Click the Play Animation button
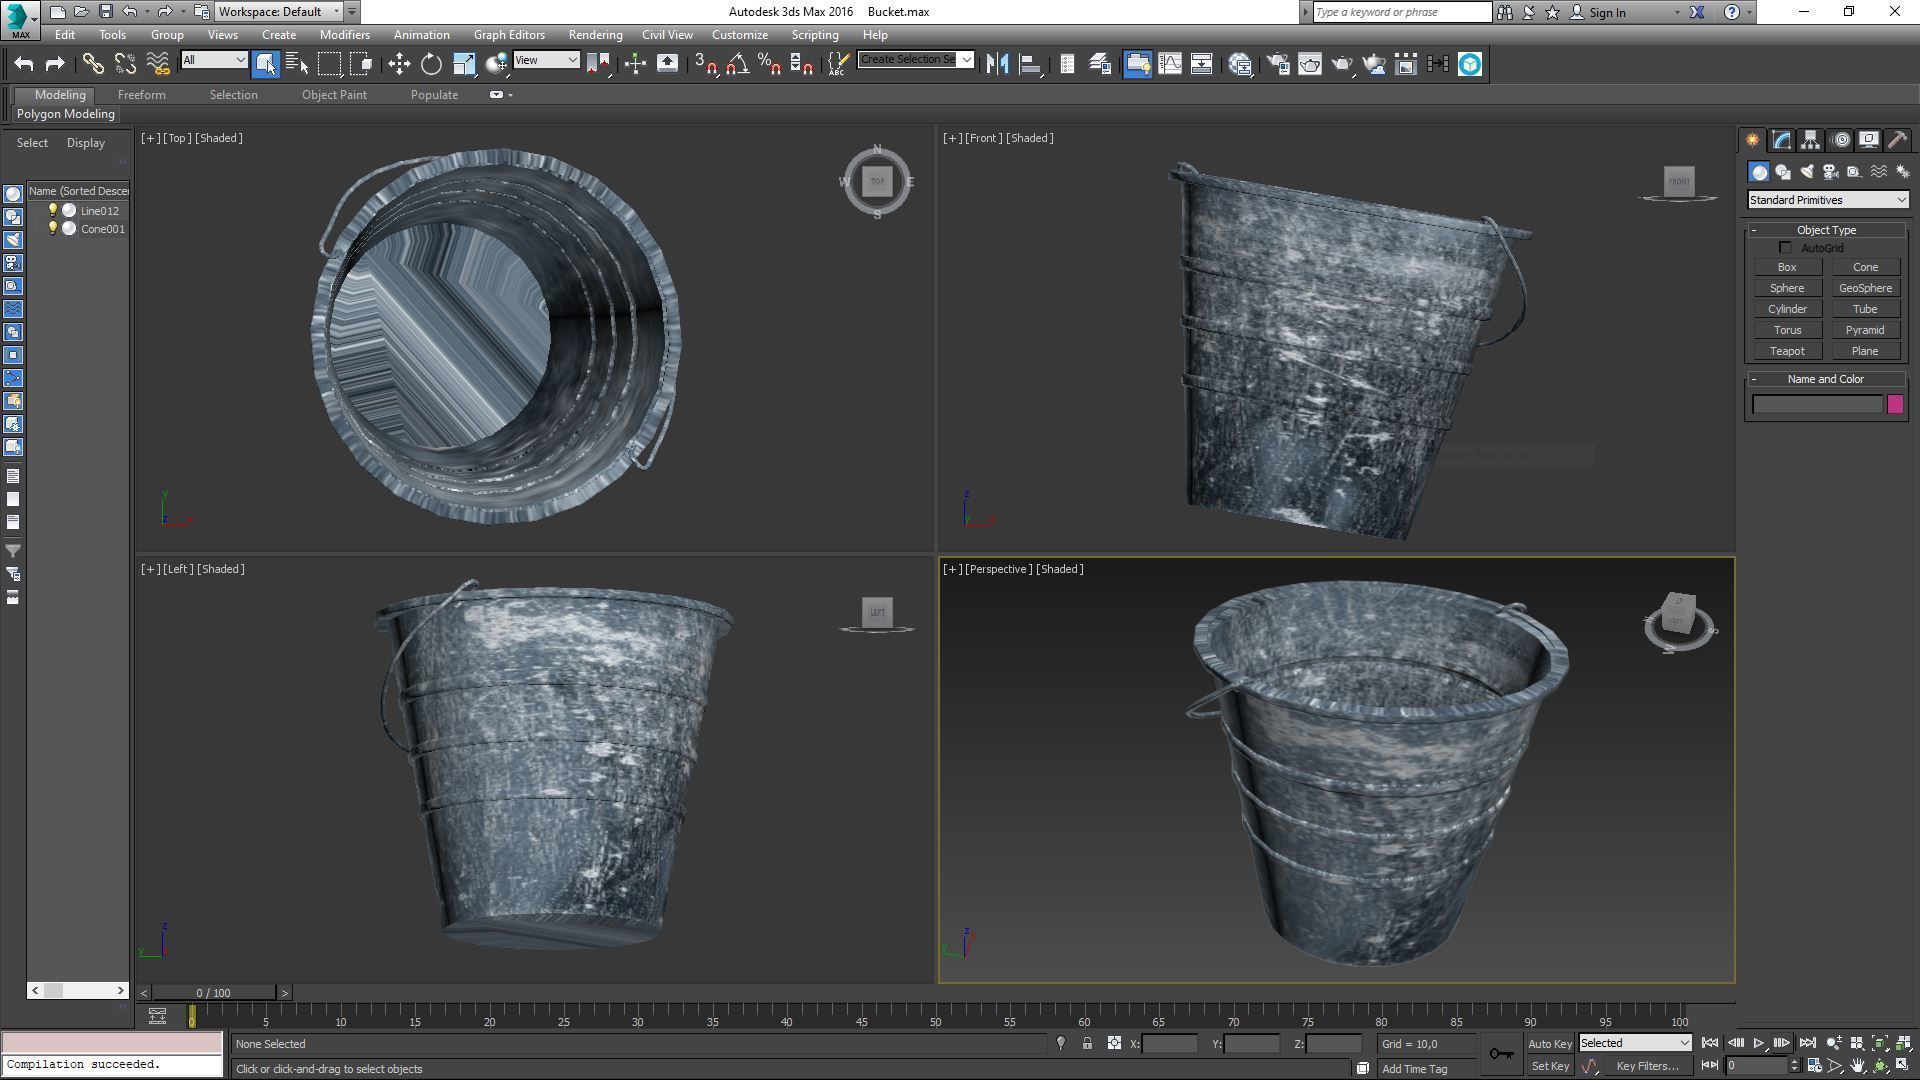Viewport: 1920px width, 1080px height. point(1758,1043)
